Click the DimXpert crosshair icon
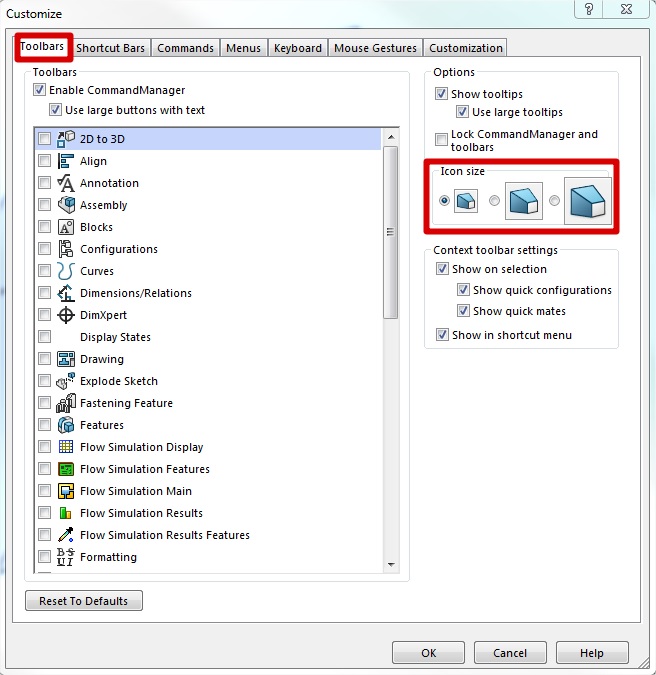Screen dimensions: 656x675 (x=66, y=315)
